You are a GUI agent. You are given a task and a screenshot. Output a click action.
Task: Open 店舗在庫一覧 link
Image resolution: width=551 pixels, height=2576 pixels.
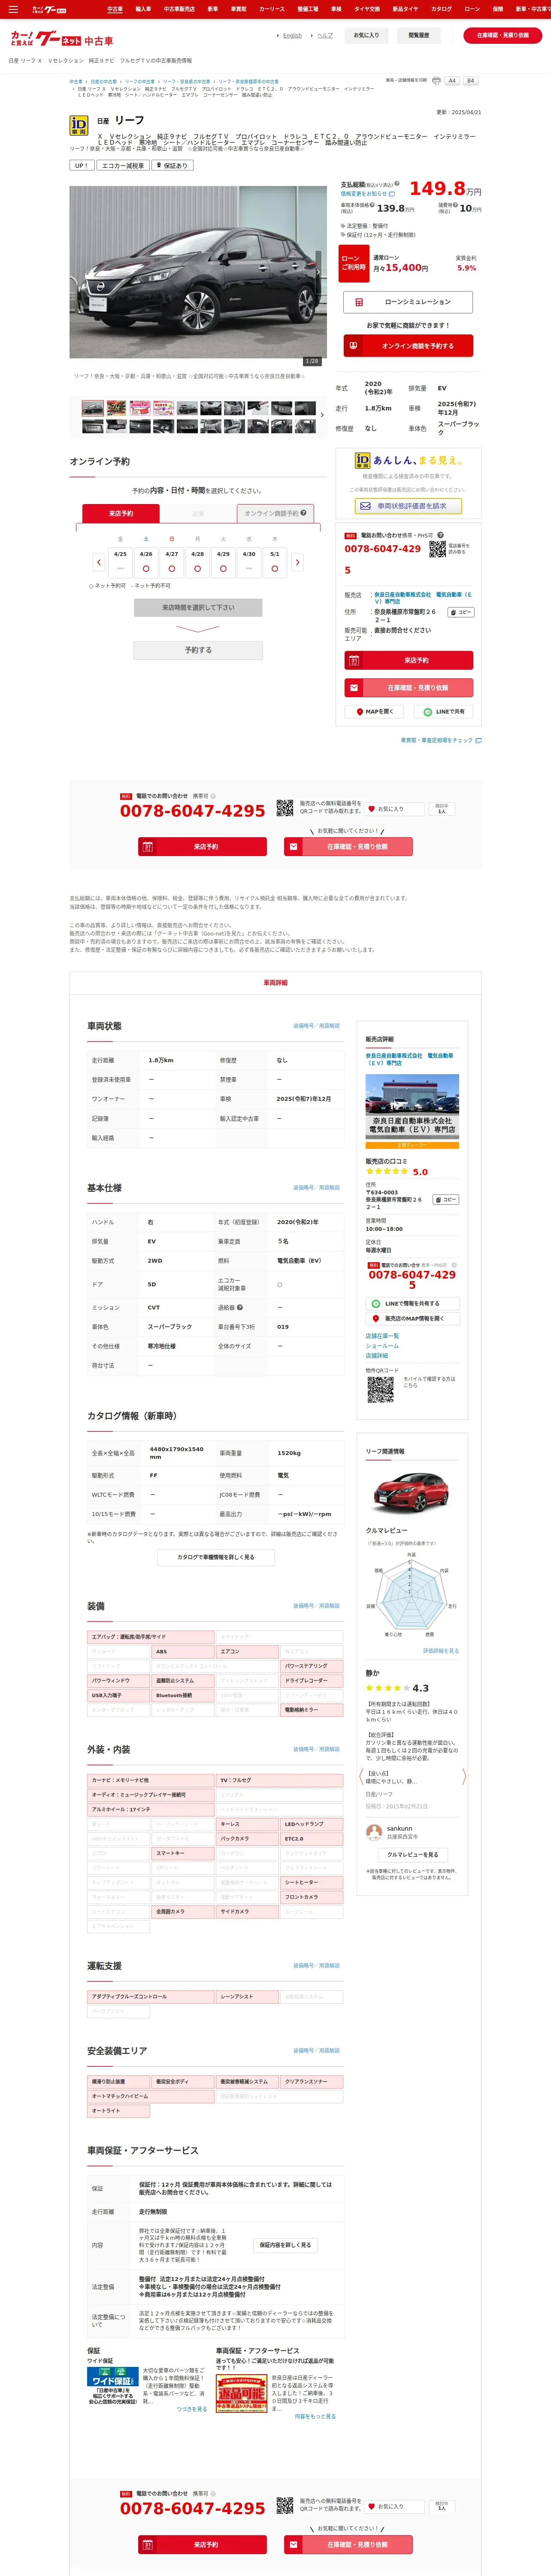[x=382, y=1336]
